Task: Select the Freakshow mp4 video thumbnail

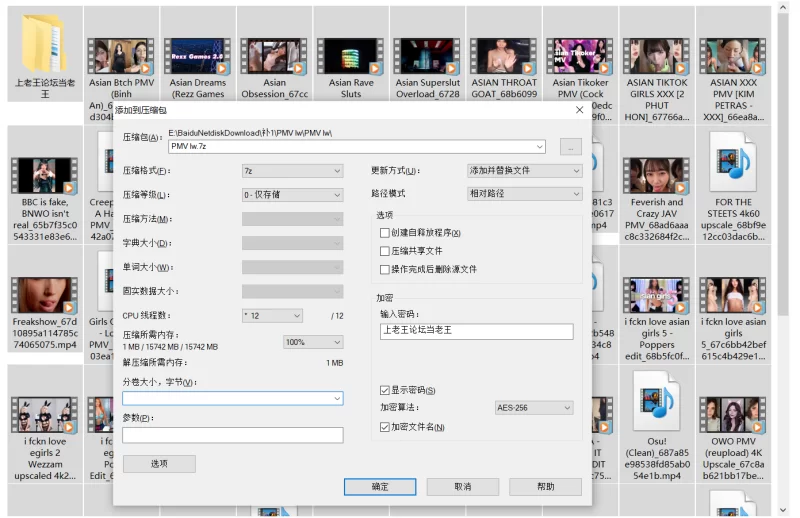Action: tap(44, 295)
